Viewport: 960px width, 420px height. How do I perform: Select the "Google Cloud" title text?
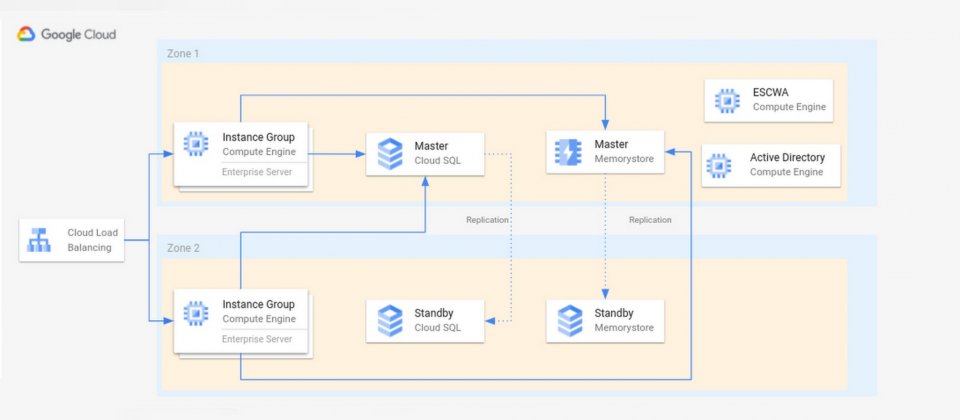click(78, 34)
